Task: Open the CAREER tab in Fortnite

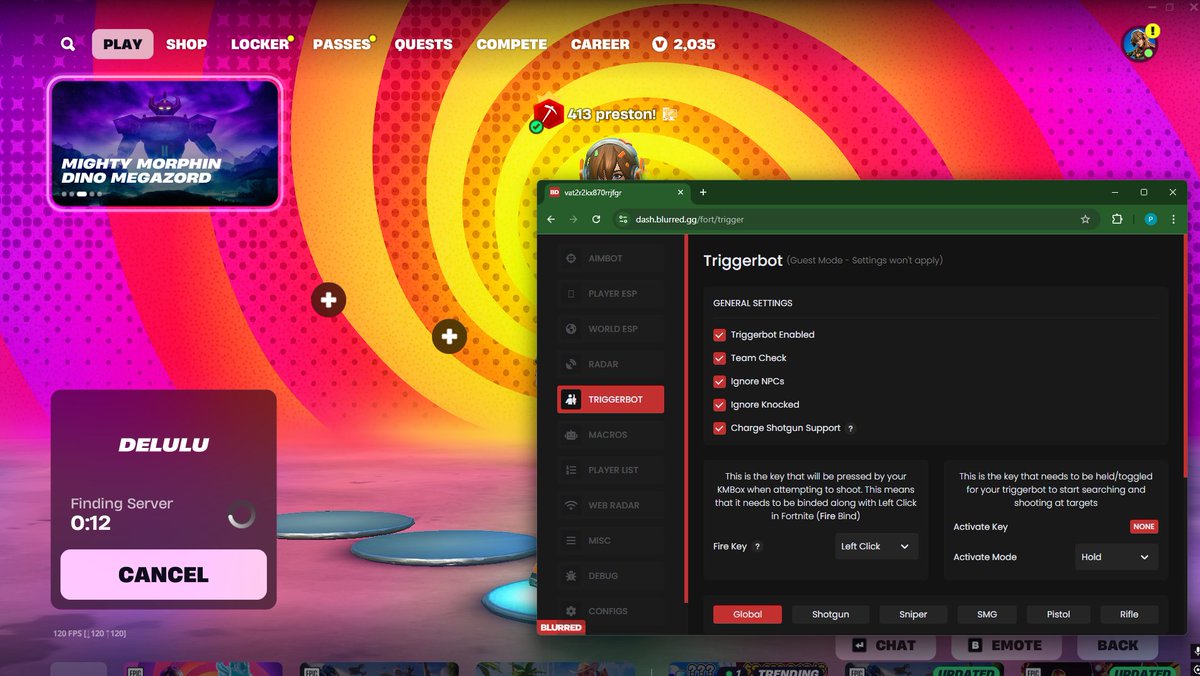Action: point(600,44)
